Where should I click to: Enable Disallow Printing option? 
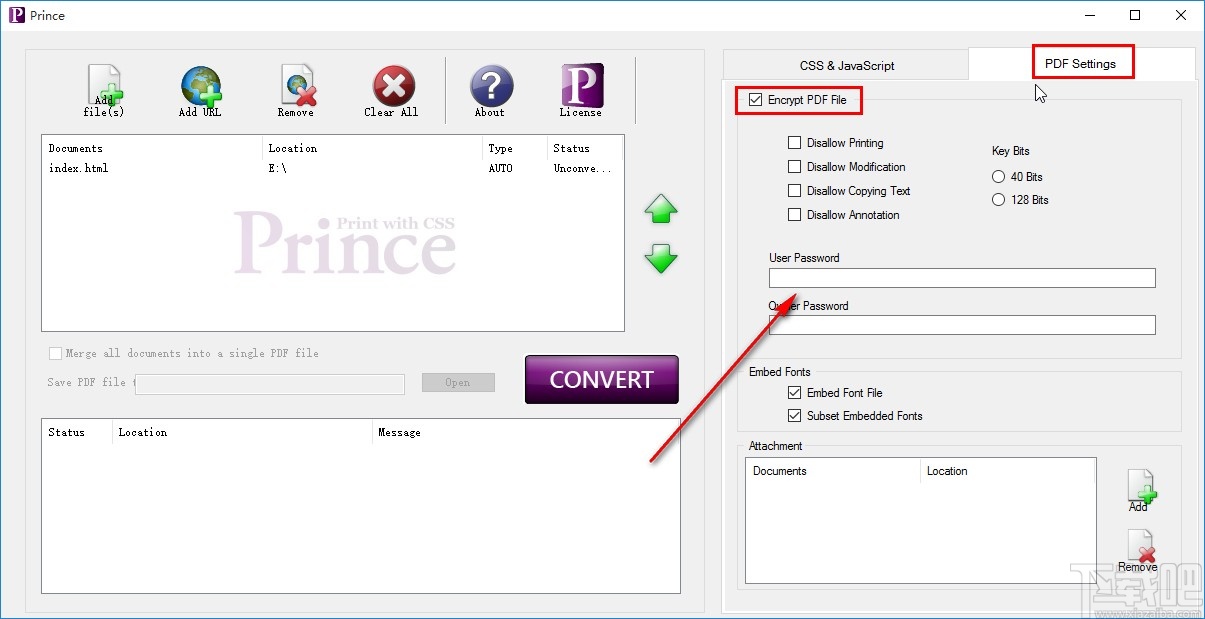[795, 143]
